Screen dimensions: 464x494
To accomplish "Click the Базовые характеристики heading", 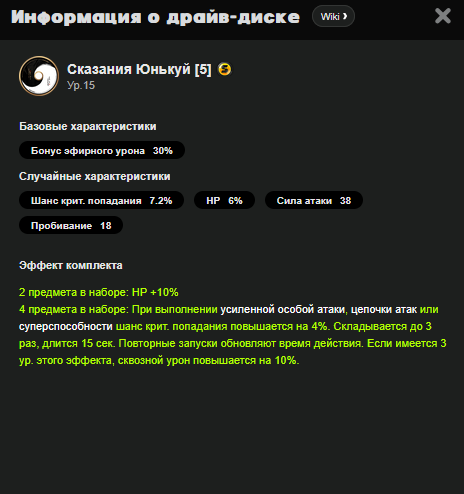I will [x=88, y=126].
